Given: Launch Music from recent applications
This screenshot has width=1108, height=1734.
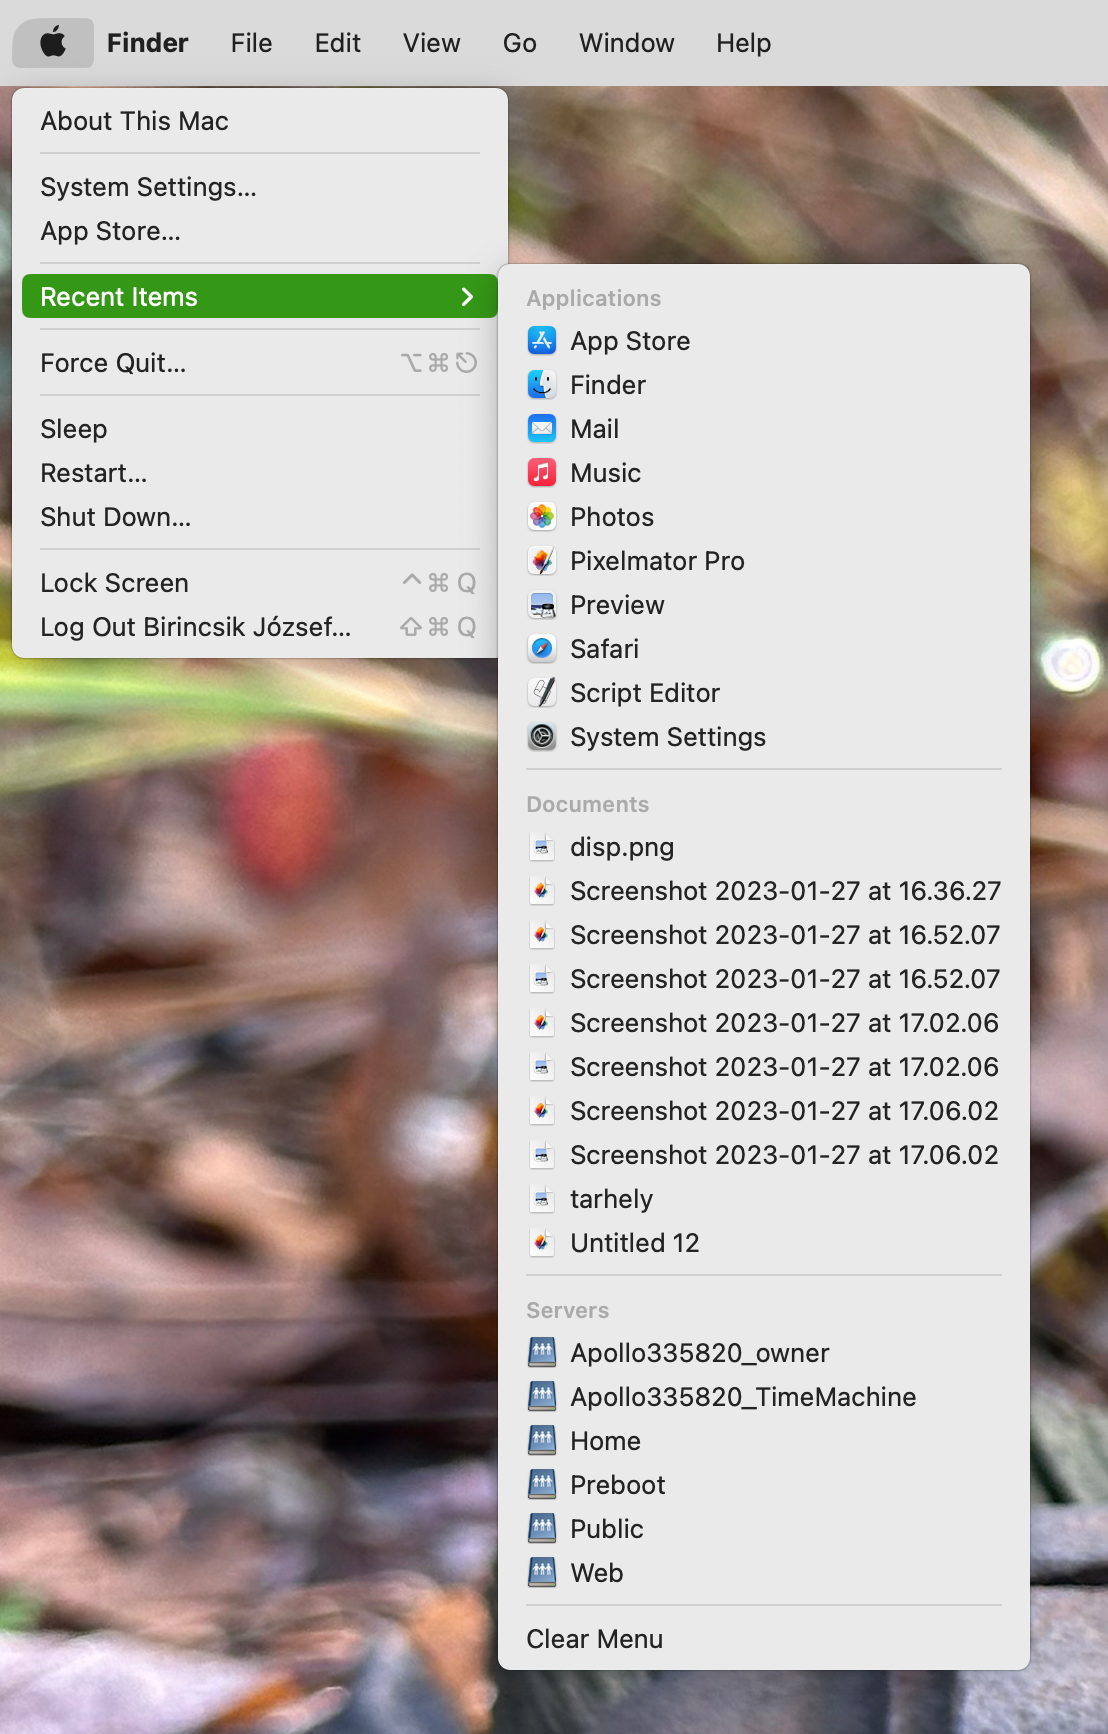Looking at the screenshot, I should coord(764,473).
